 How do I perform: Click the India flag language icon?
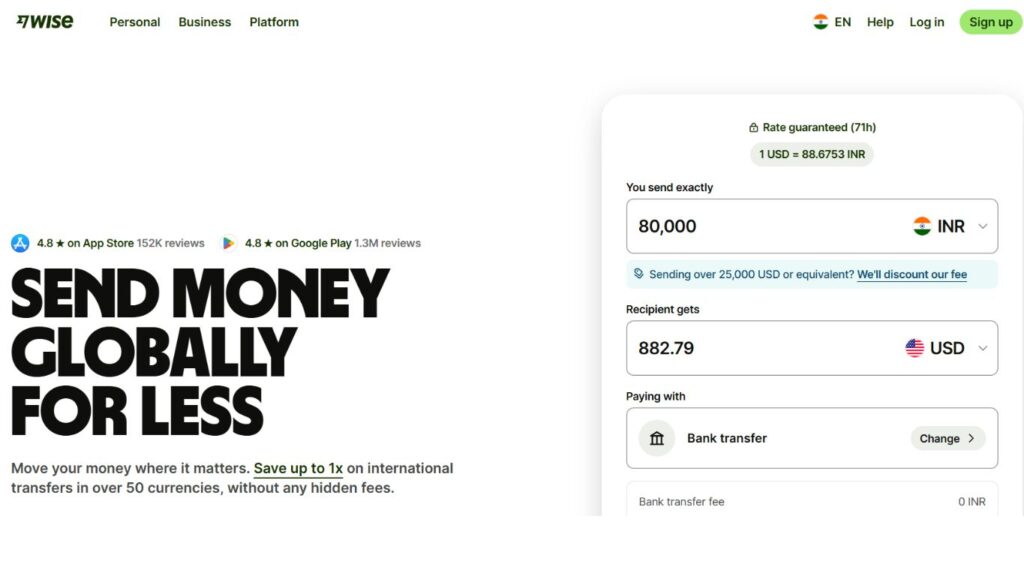[821, 21]
